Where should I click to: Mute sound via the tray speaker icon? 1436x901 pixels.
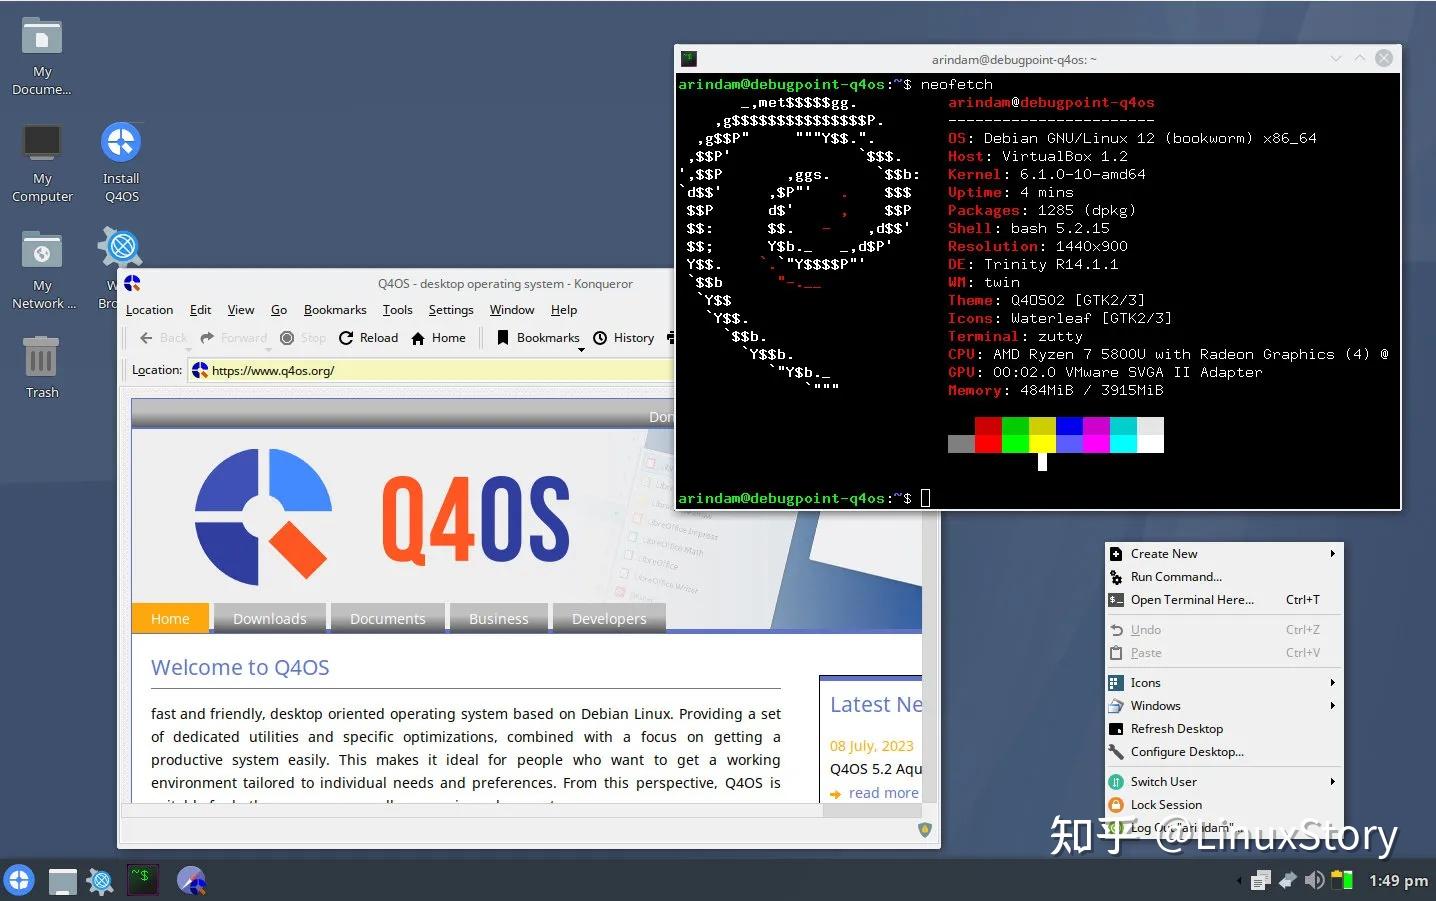(1315, 880)
